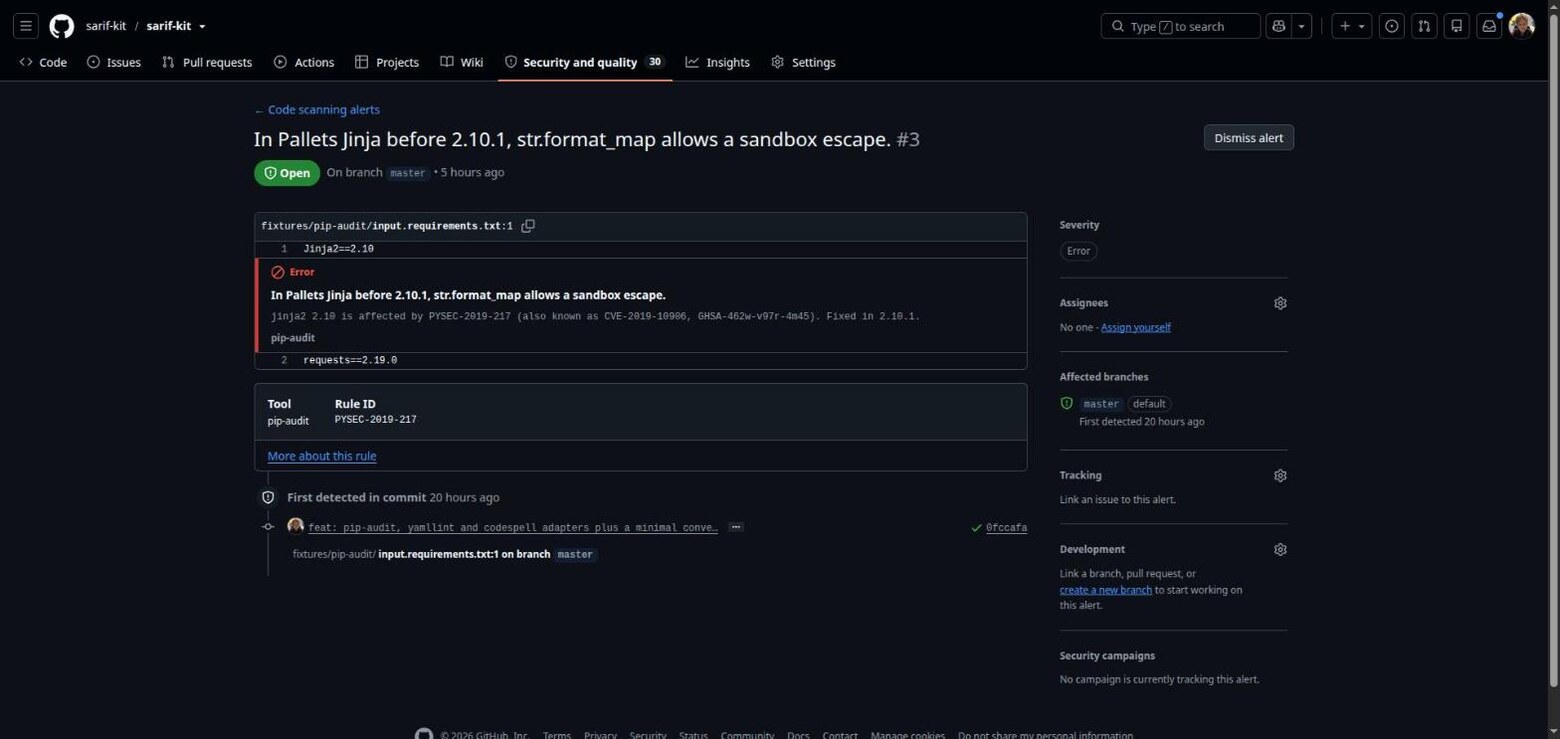The height and width of the screenshot is (739, 1560).
Task: Open commit hash 0fccafa
Action: [1006, 527]
